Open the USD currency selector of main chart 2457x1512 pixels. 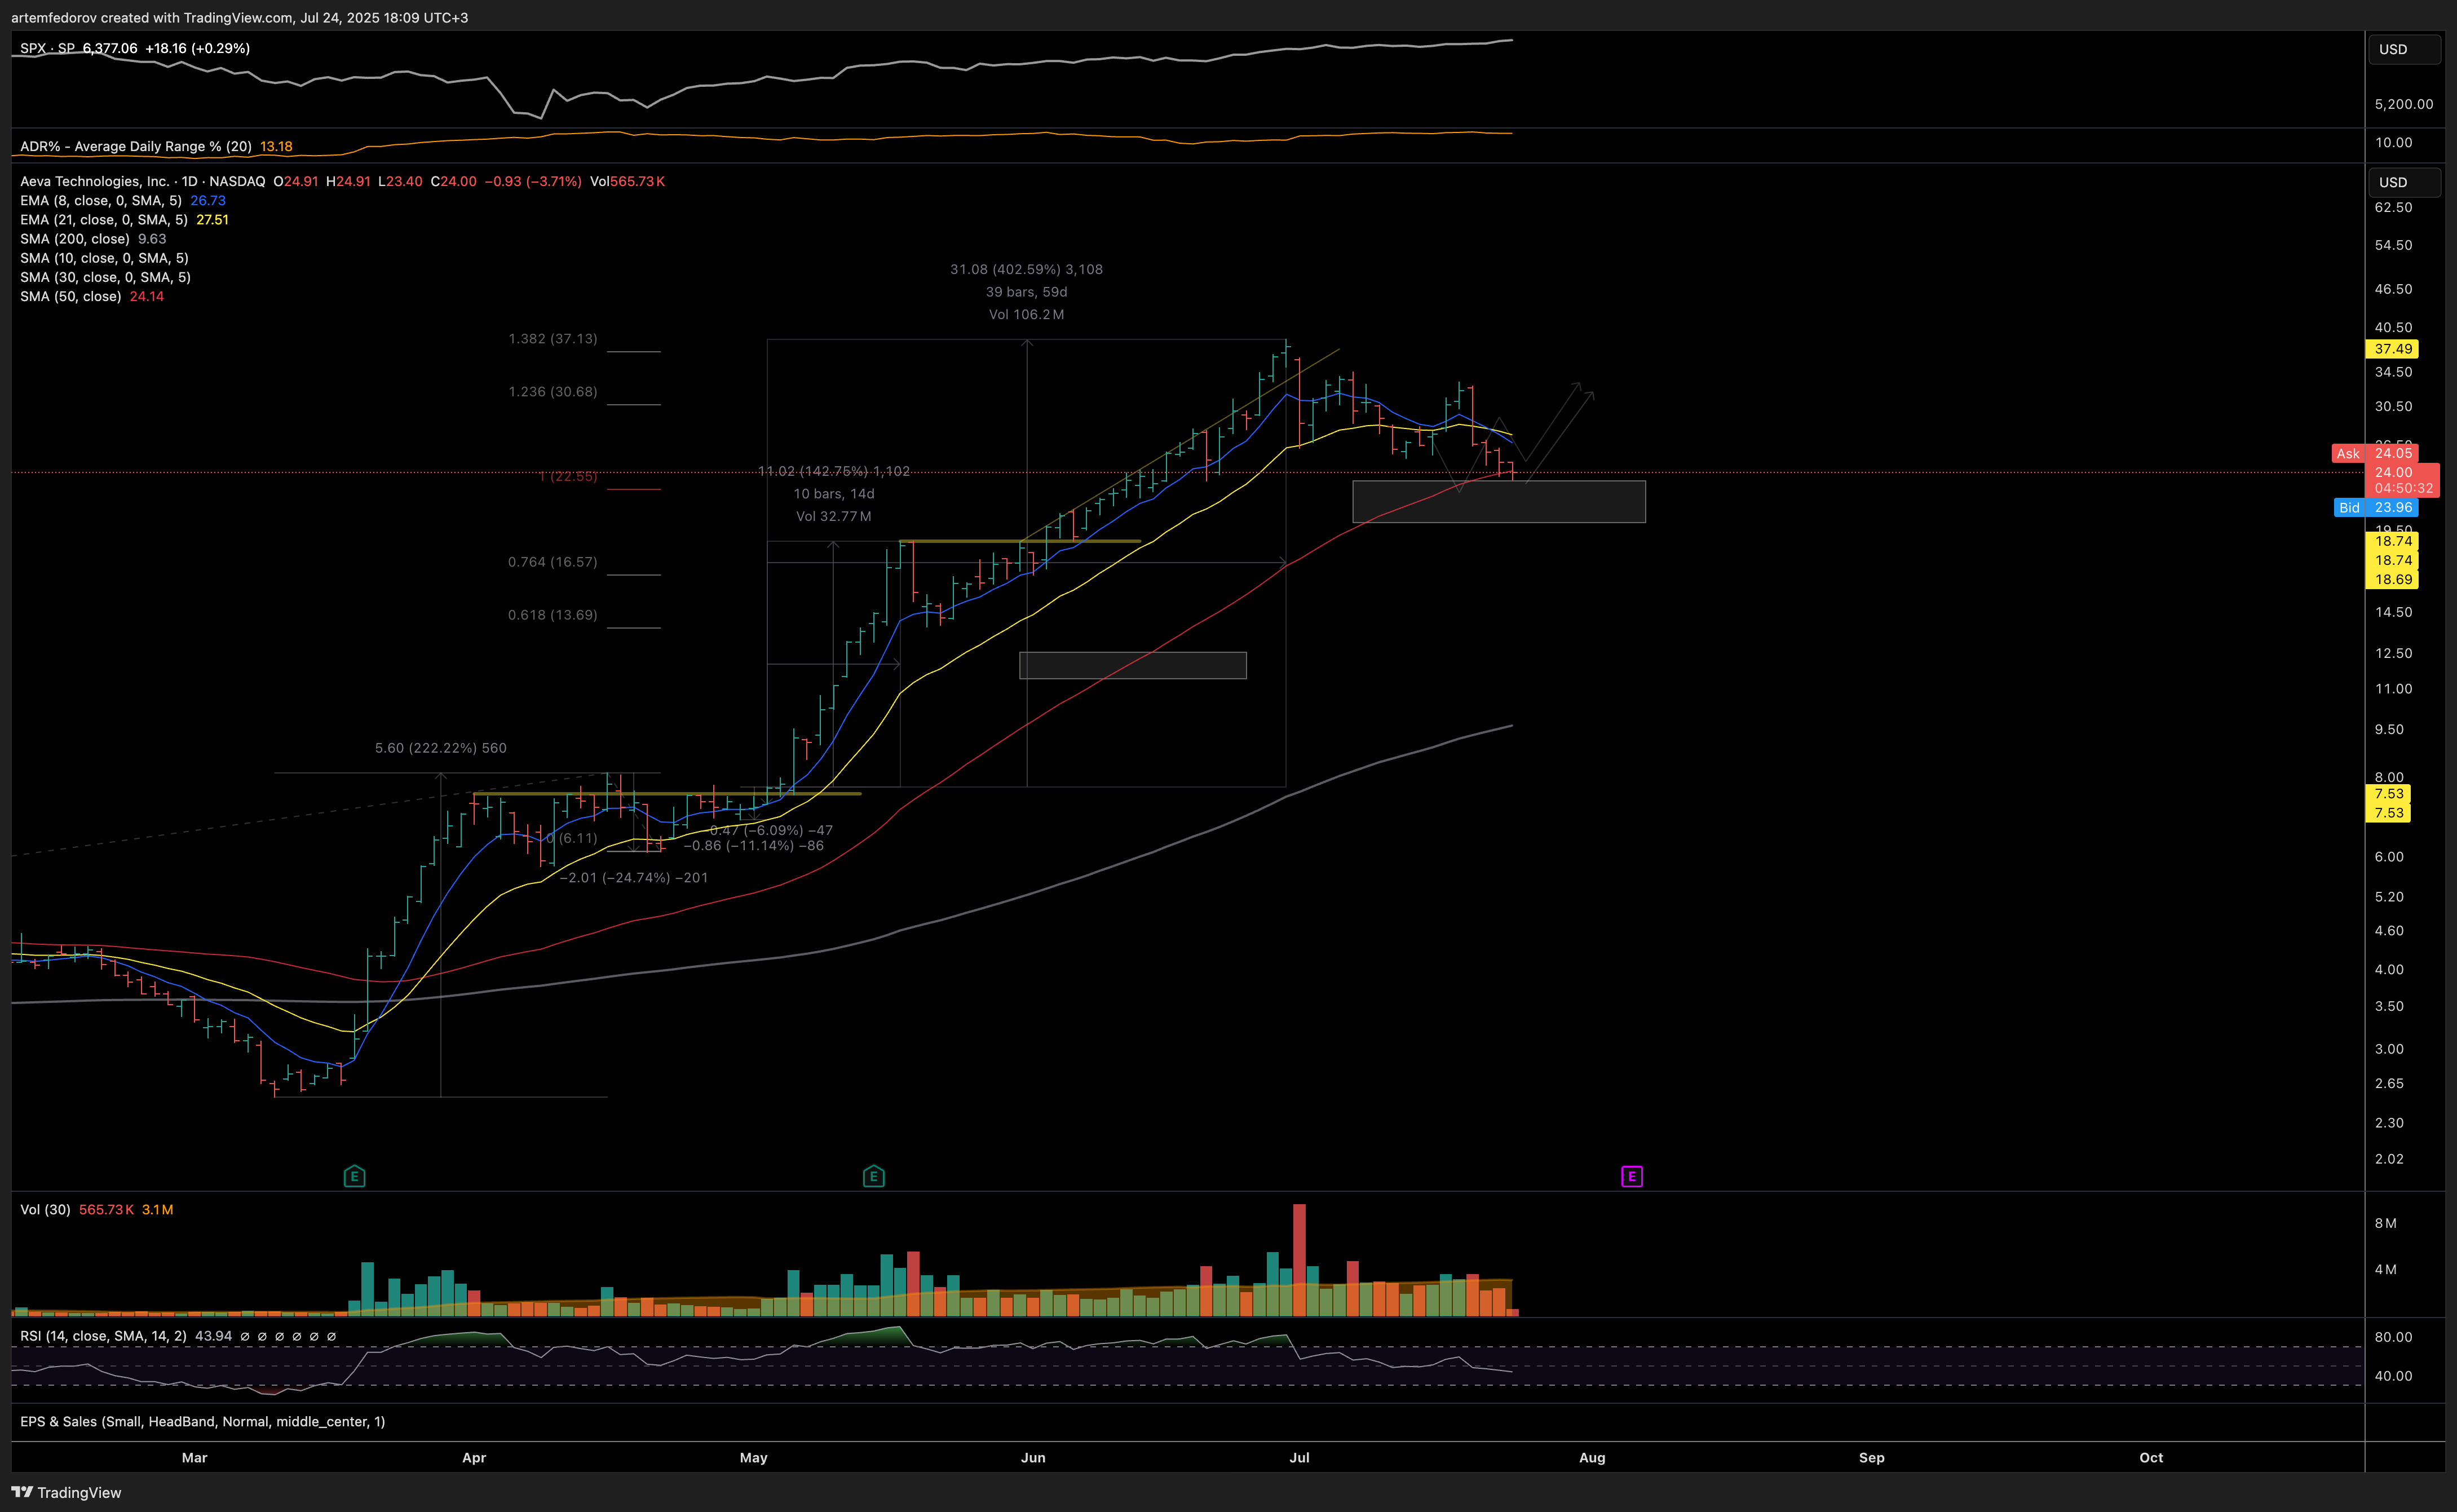2404,182
